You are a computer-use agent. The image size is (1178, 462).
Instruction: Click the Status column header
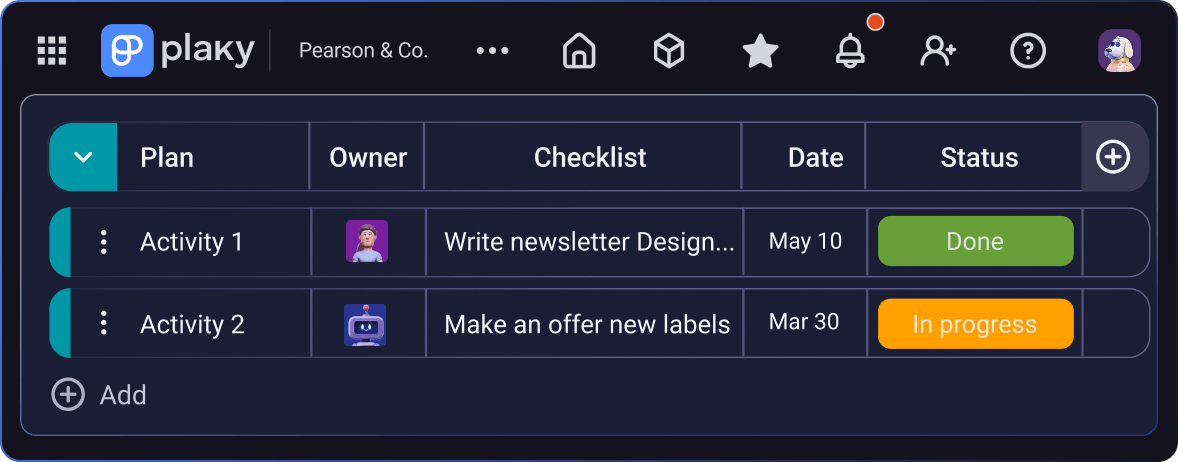tap(978, 157)
